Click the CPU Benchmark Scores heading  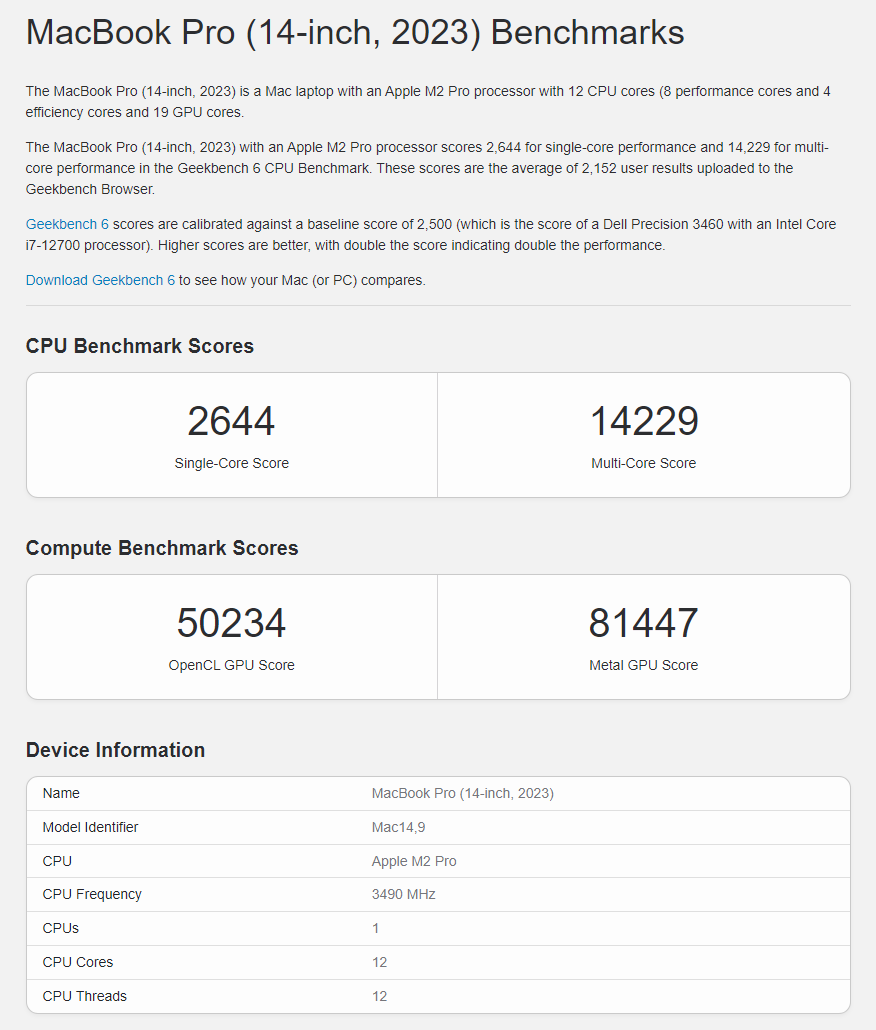[x=140, y=346]
